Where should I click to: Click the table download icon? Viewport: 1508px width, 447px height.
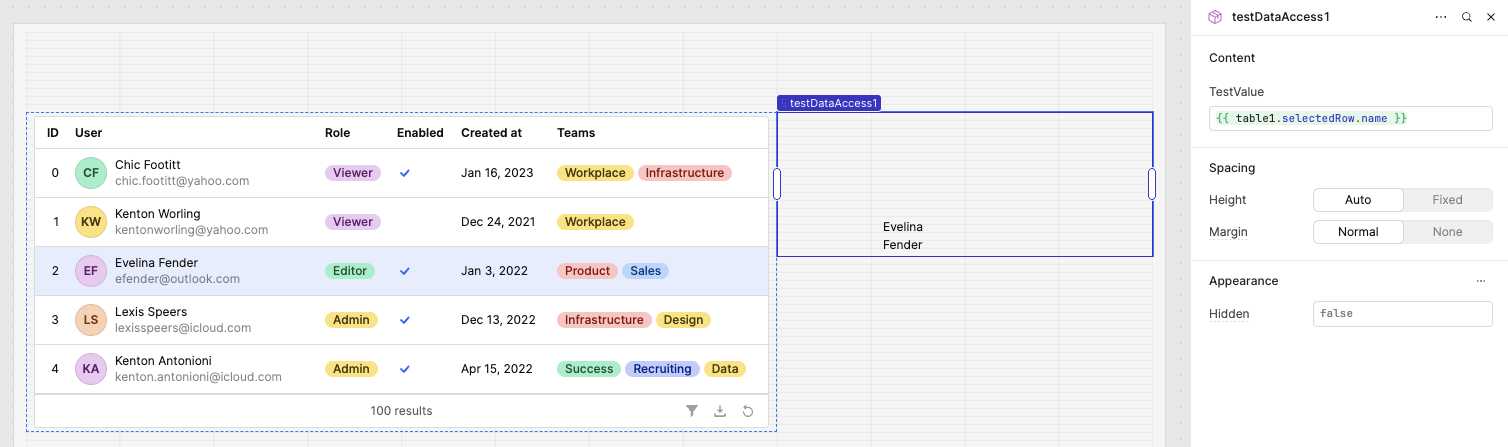click(x=720, y=411)
